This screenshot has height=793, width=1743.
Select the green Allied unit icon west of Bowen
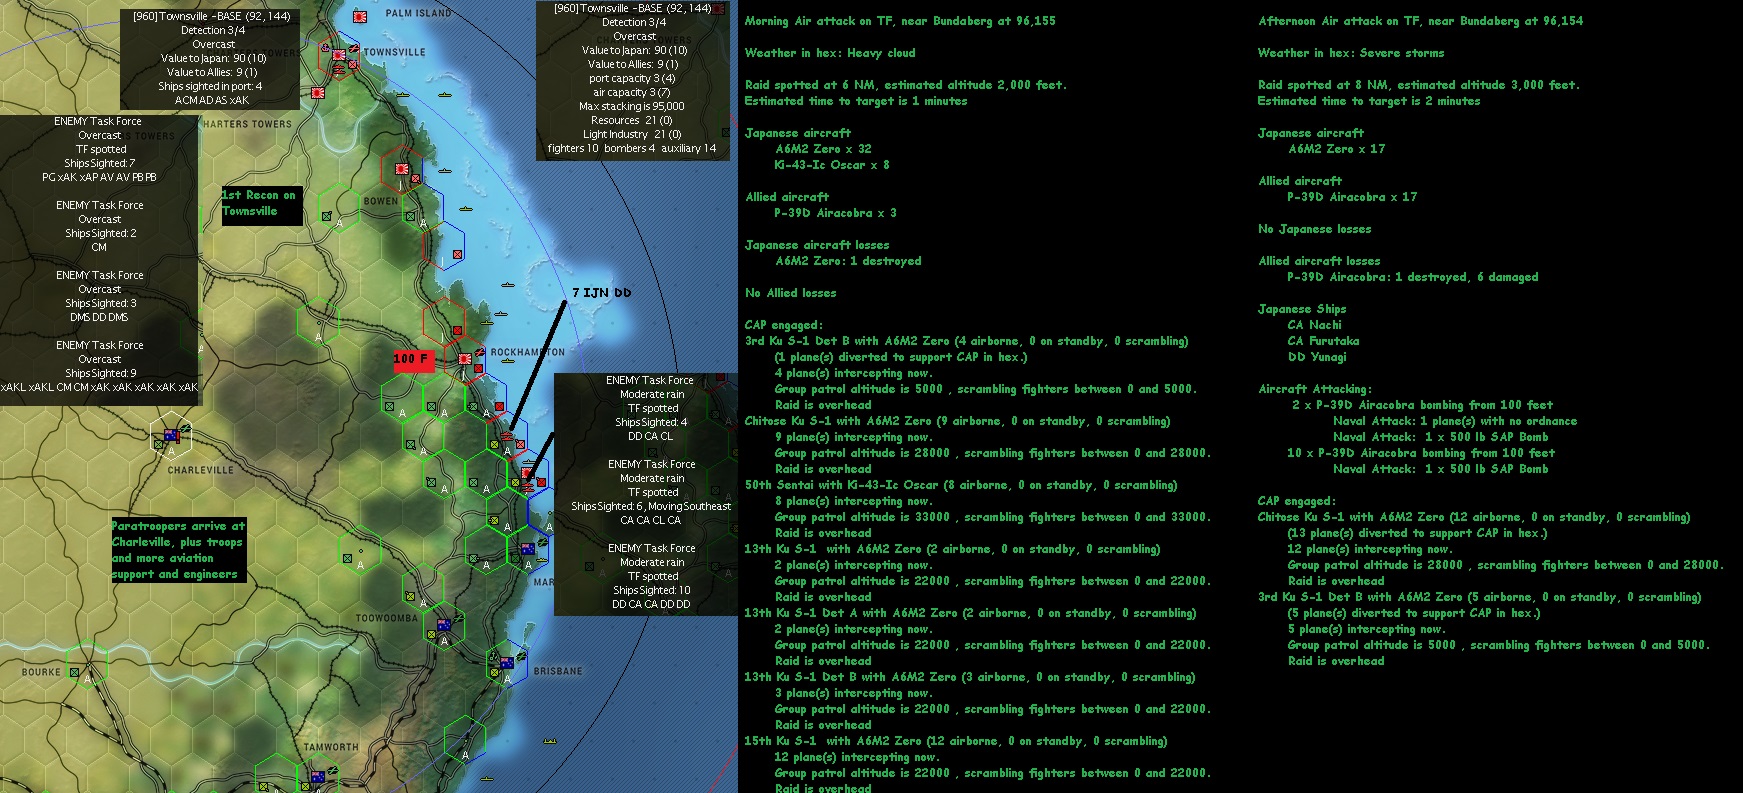tap(326, 214)
